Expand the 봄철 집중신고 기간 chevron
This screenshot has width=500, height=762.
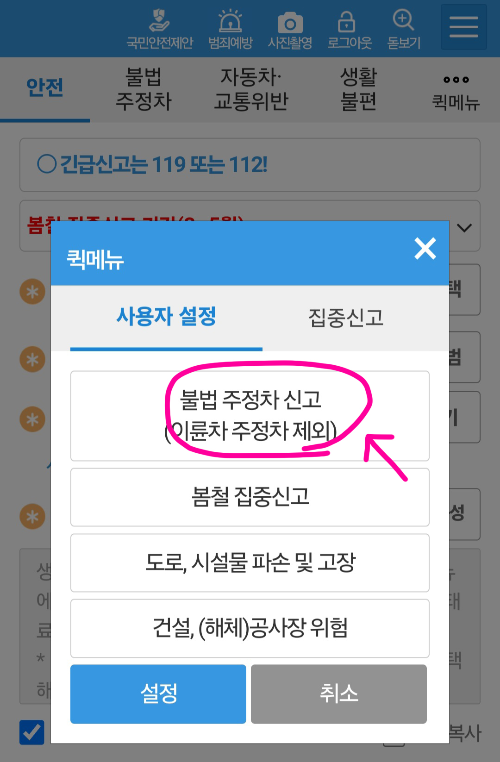pos(465,227)
